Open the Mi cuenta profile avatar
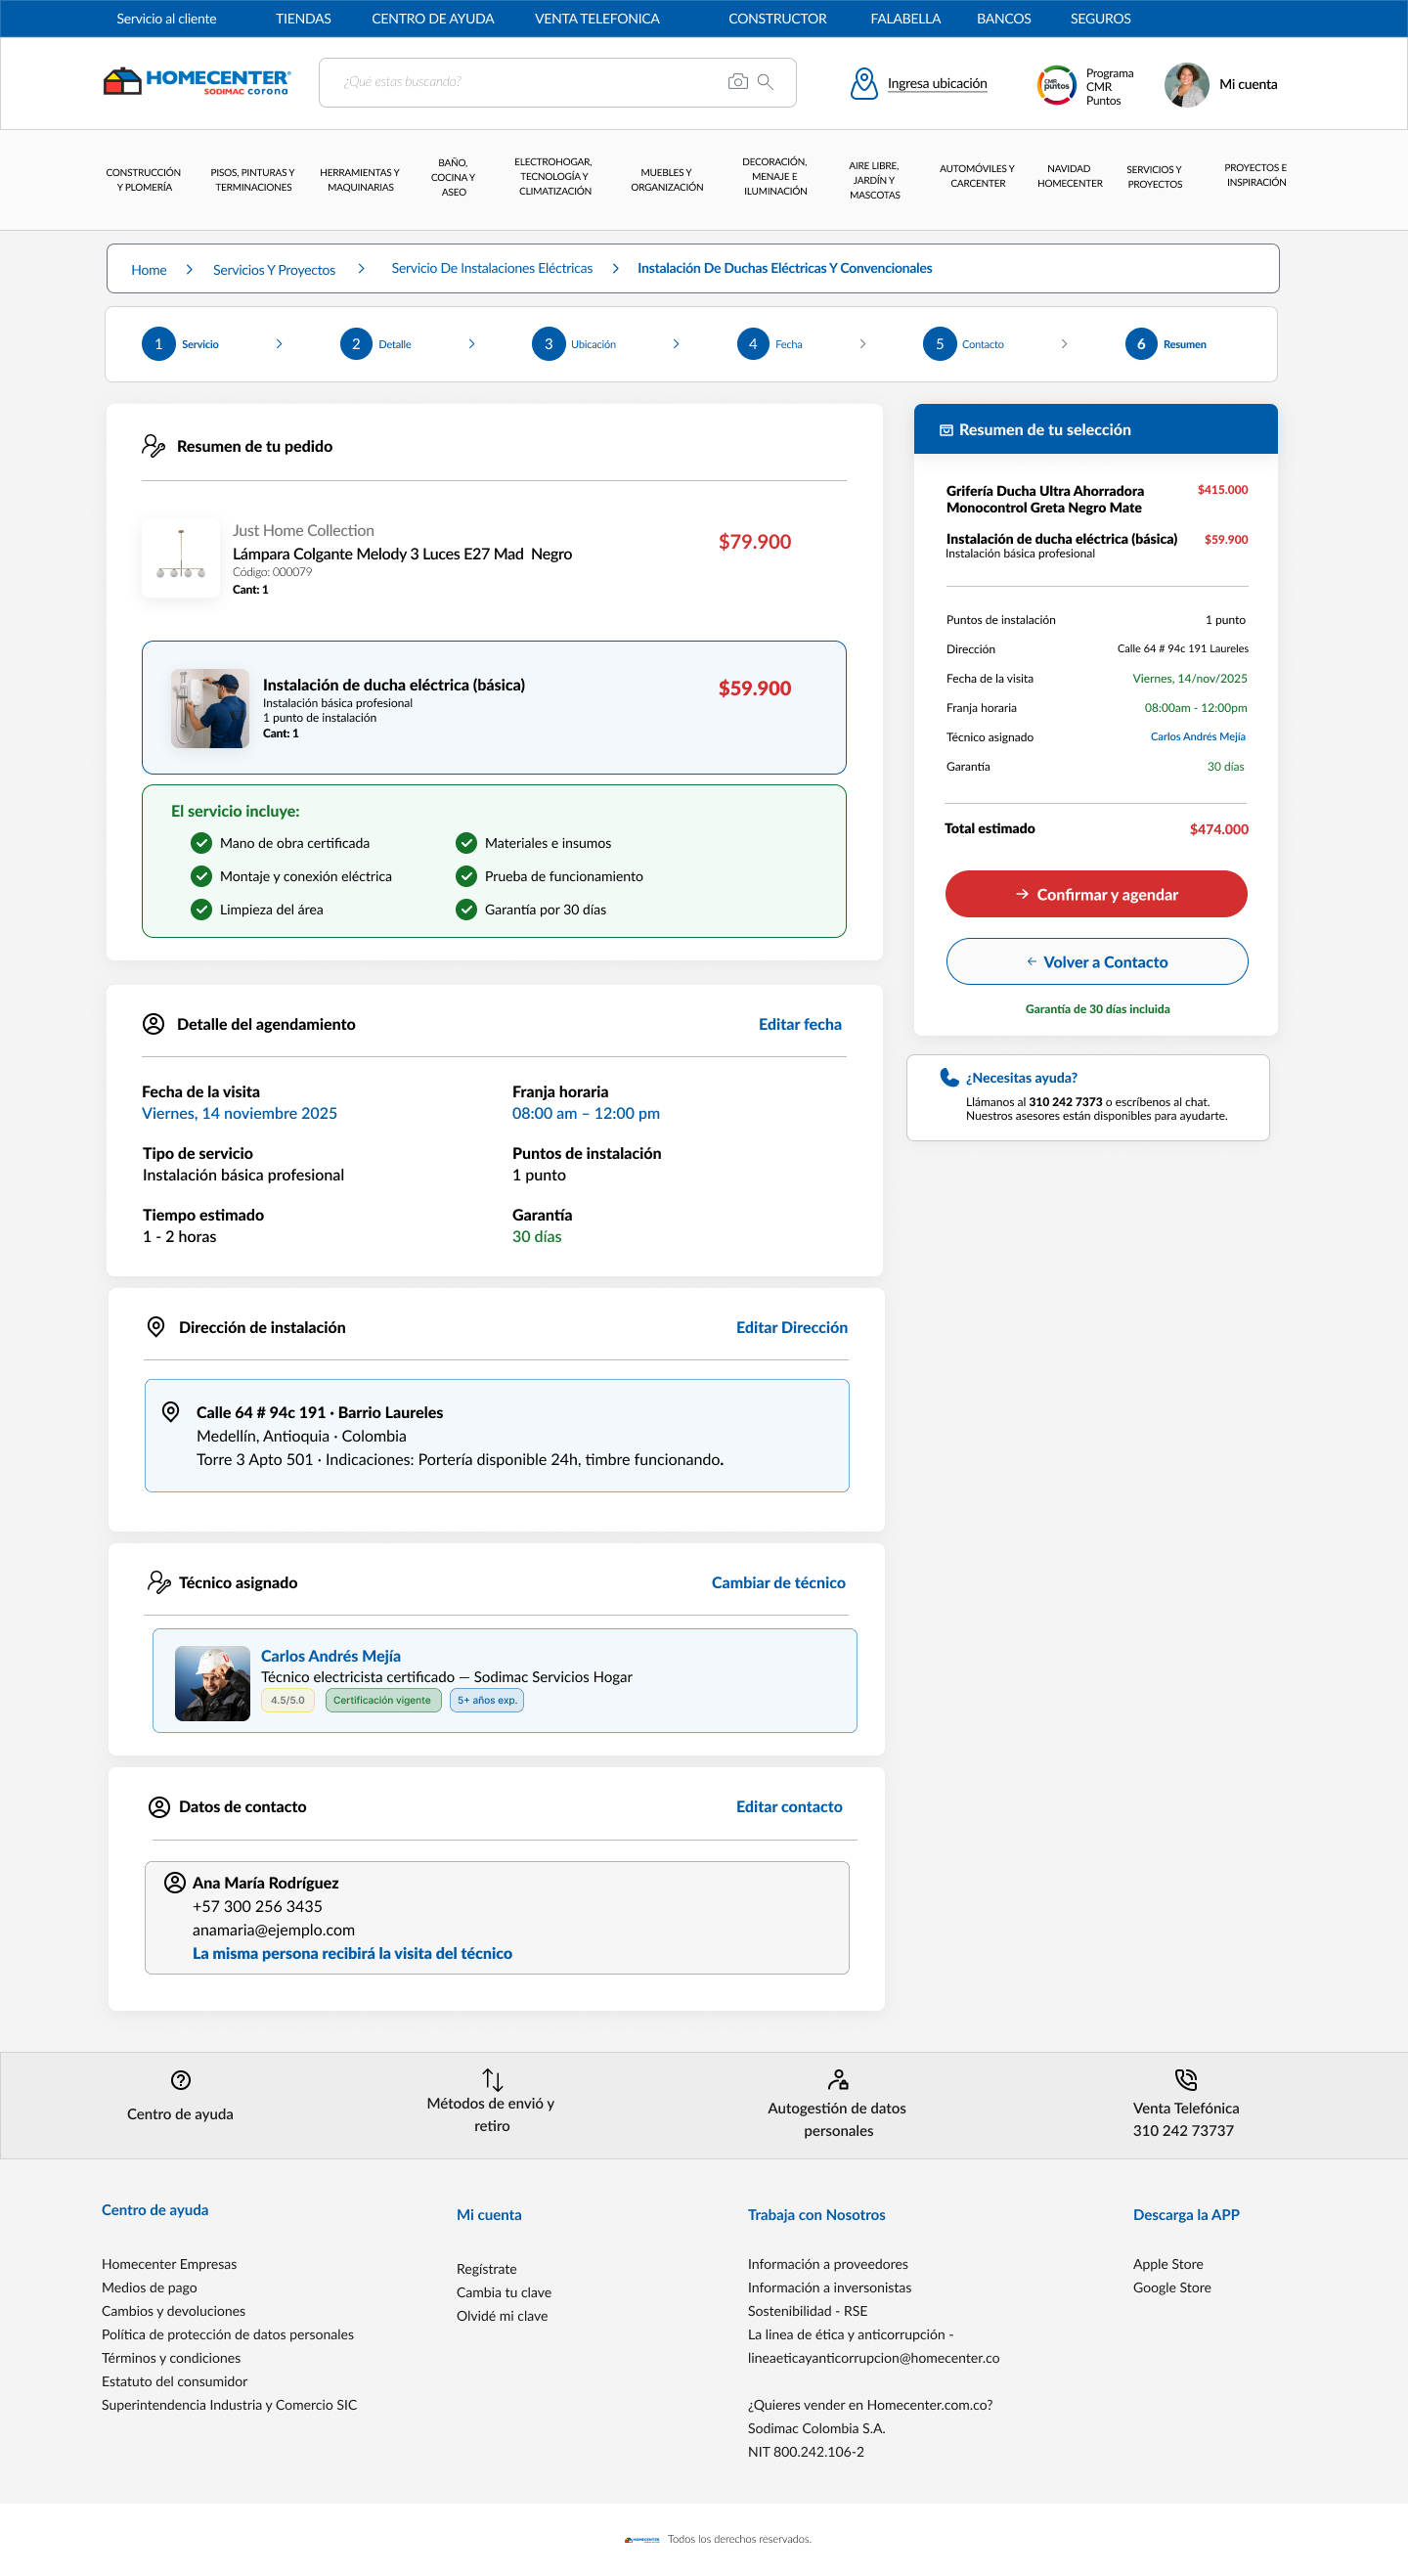 (1187, 84)
